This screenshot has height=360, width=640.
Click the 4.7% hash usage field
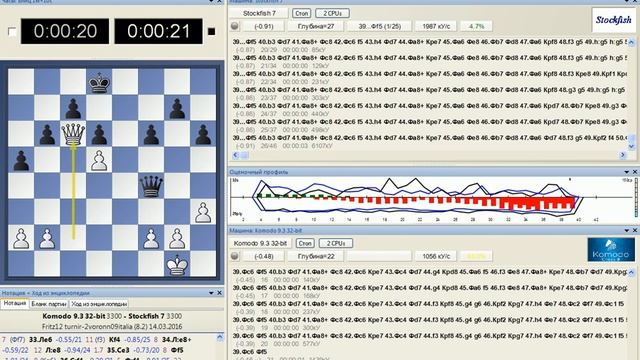(x=476, y=26)
